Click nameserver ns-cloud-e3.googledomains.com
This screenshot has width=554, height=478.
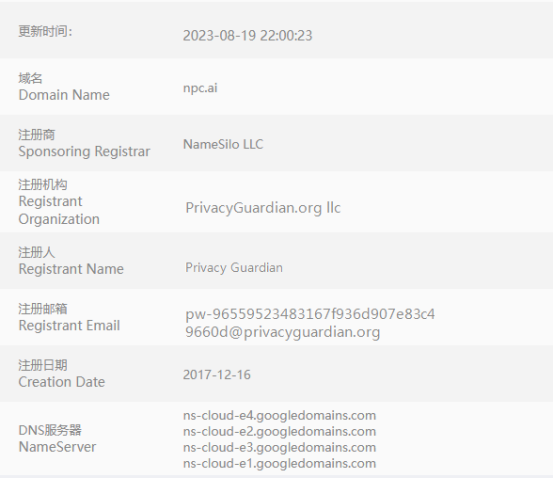pos(279,447)
